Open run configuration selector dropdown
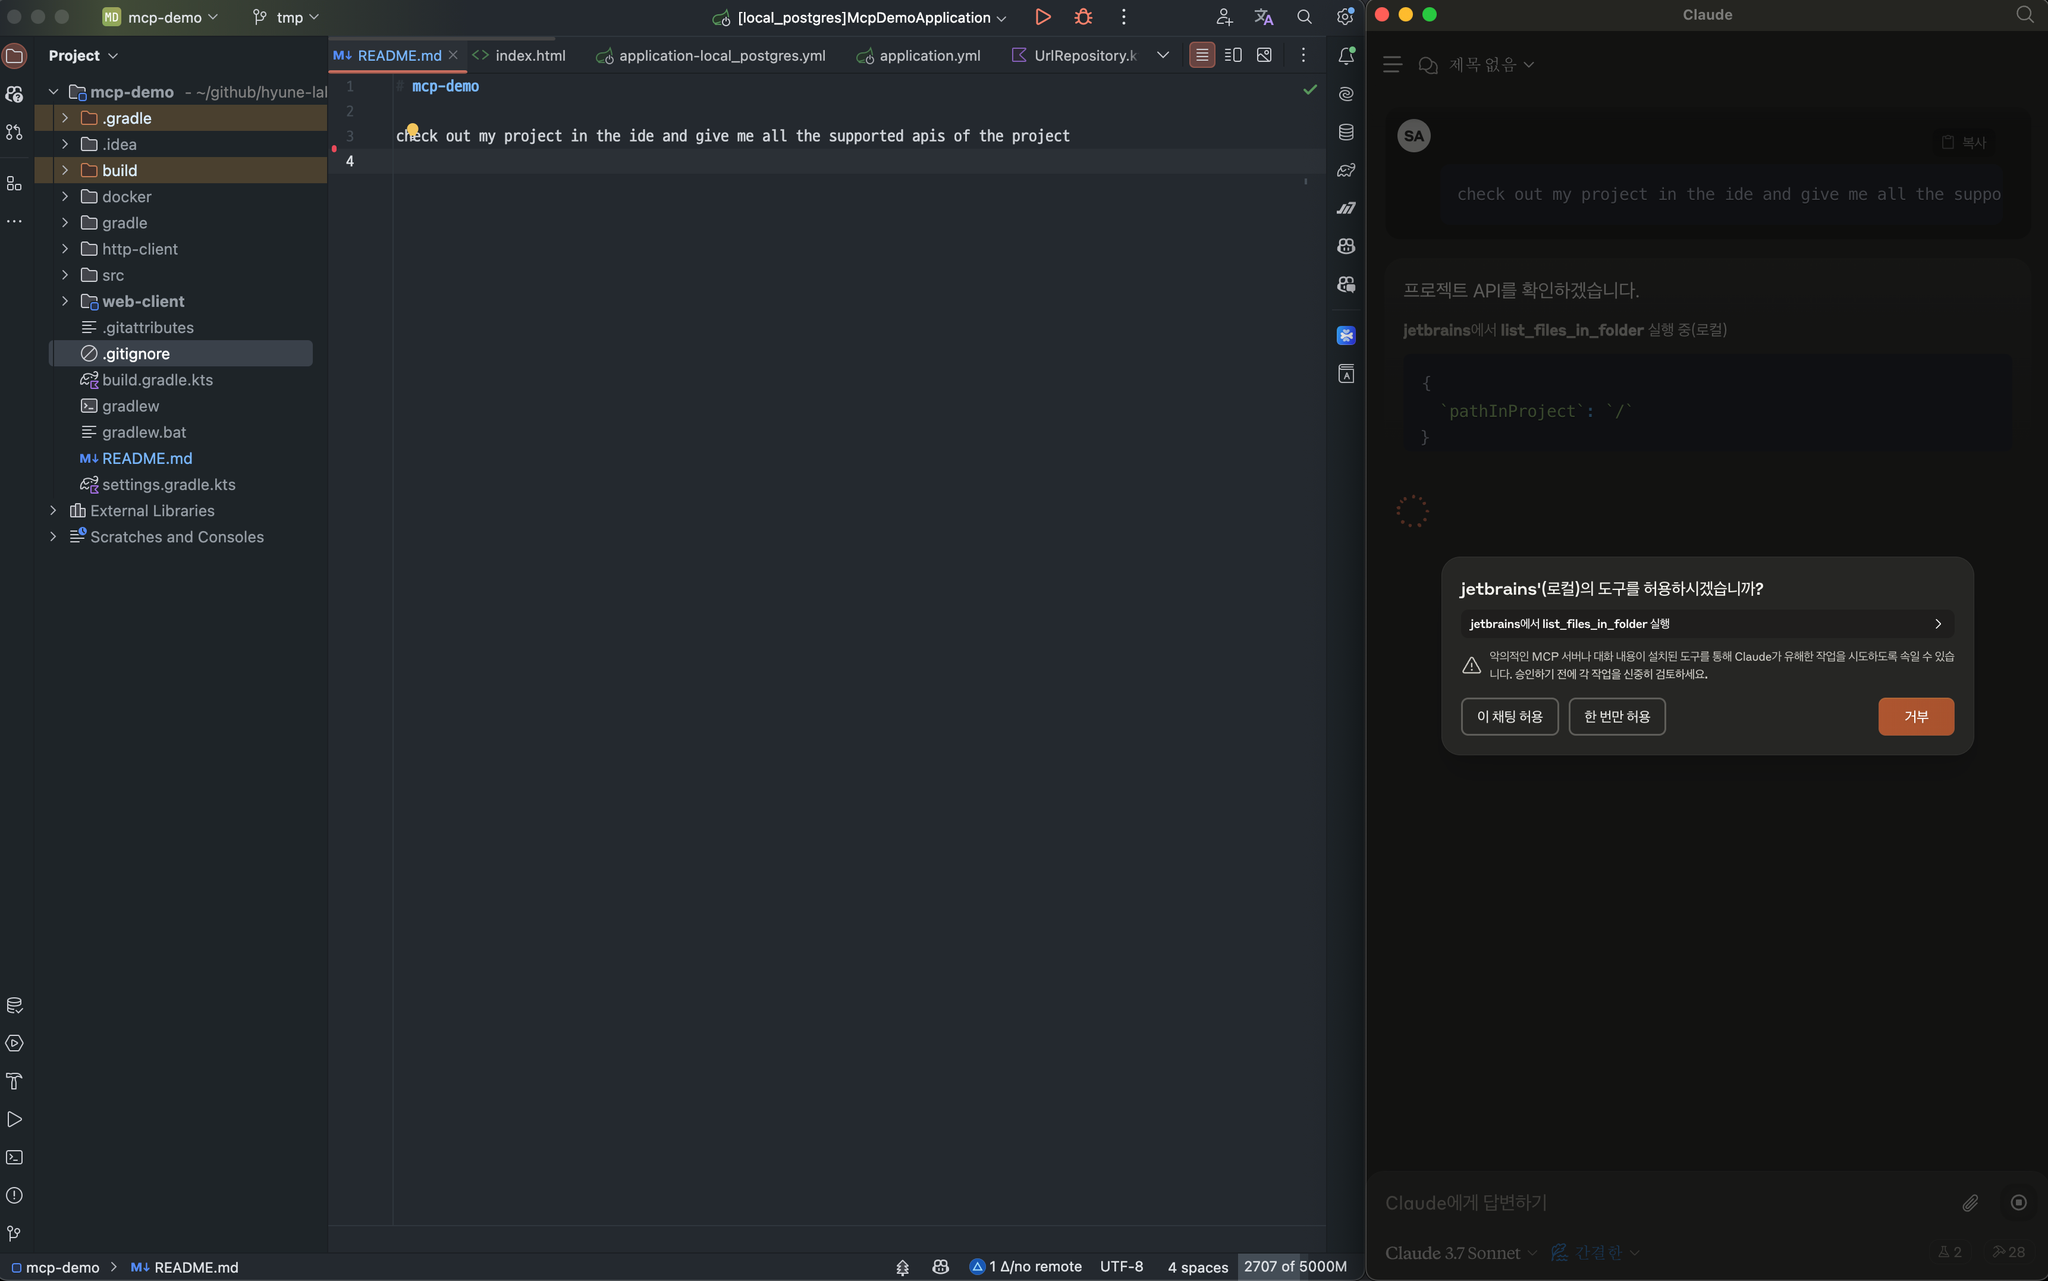The height and width of the screenshot is (1281, 2048). point(859,17)
